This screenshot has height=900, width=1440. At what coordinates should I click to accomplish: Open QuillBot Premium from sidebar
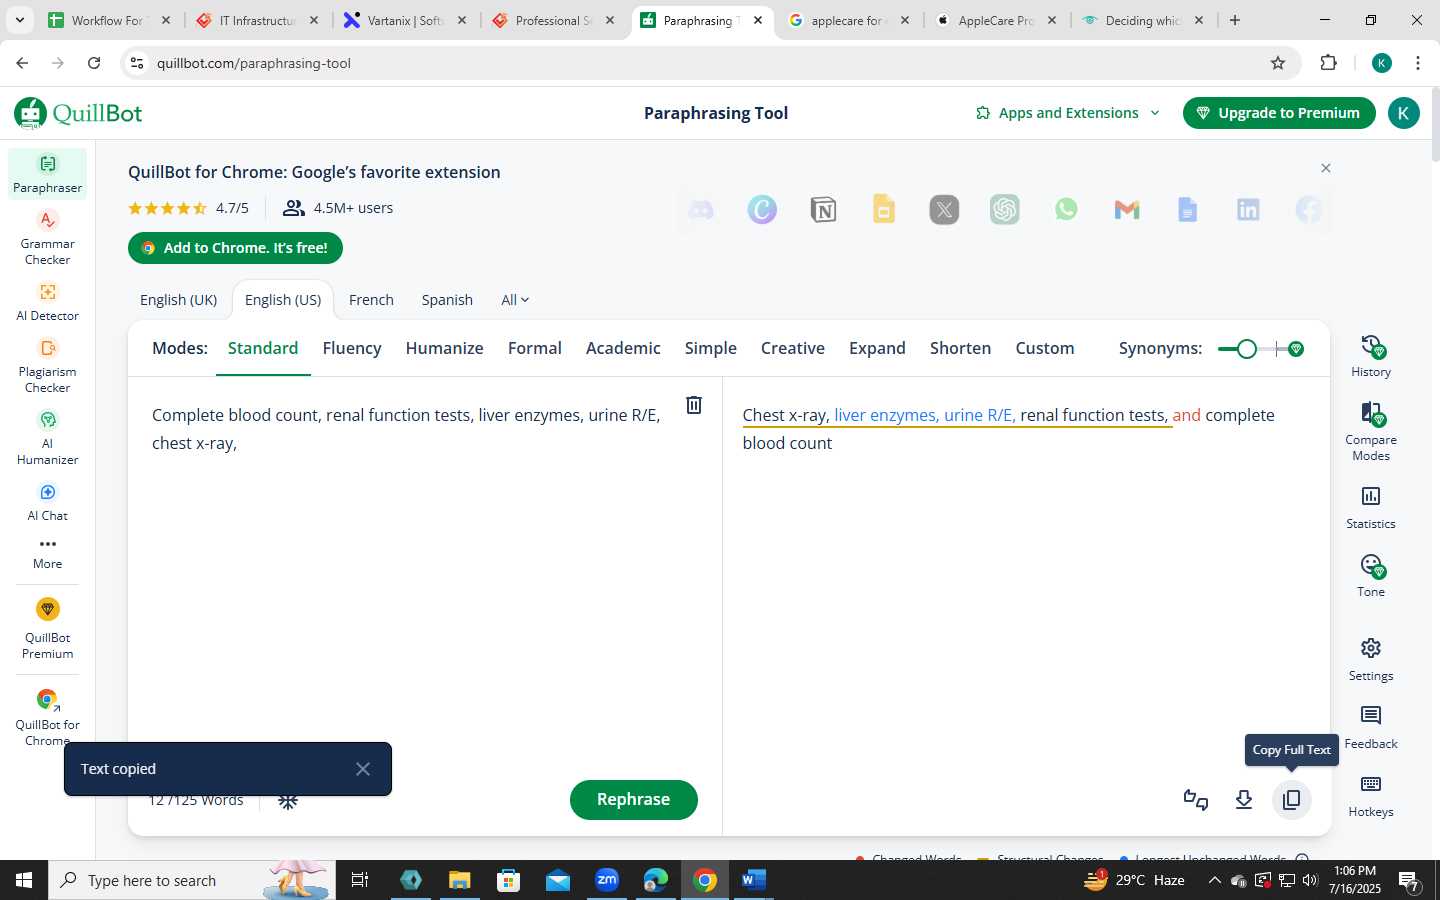[47, 629]
